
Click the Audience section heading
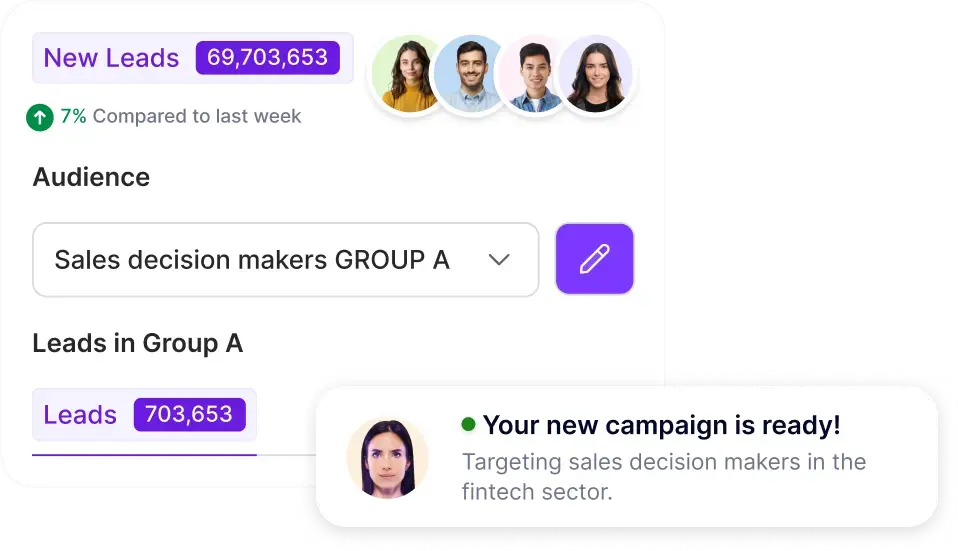[91, 177]
